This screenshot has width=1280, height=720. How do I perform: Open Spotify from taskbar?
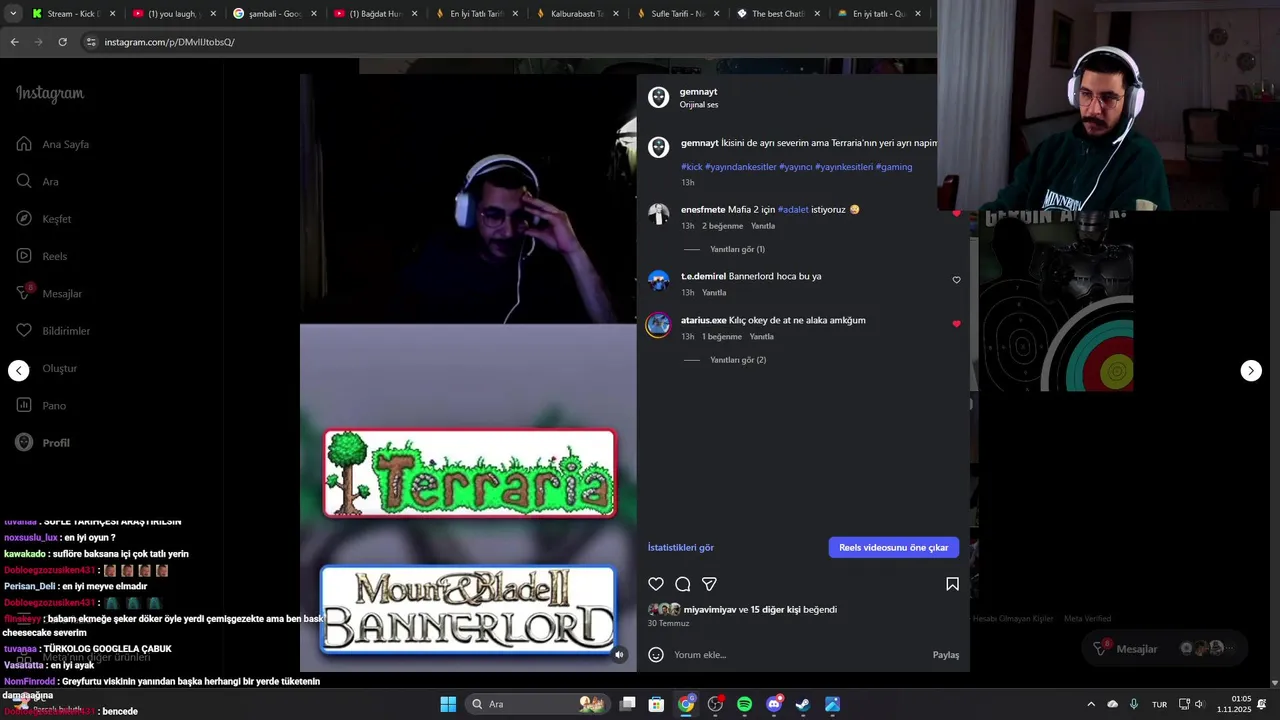pyautogui.click(x=744, y=704)
